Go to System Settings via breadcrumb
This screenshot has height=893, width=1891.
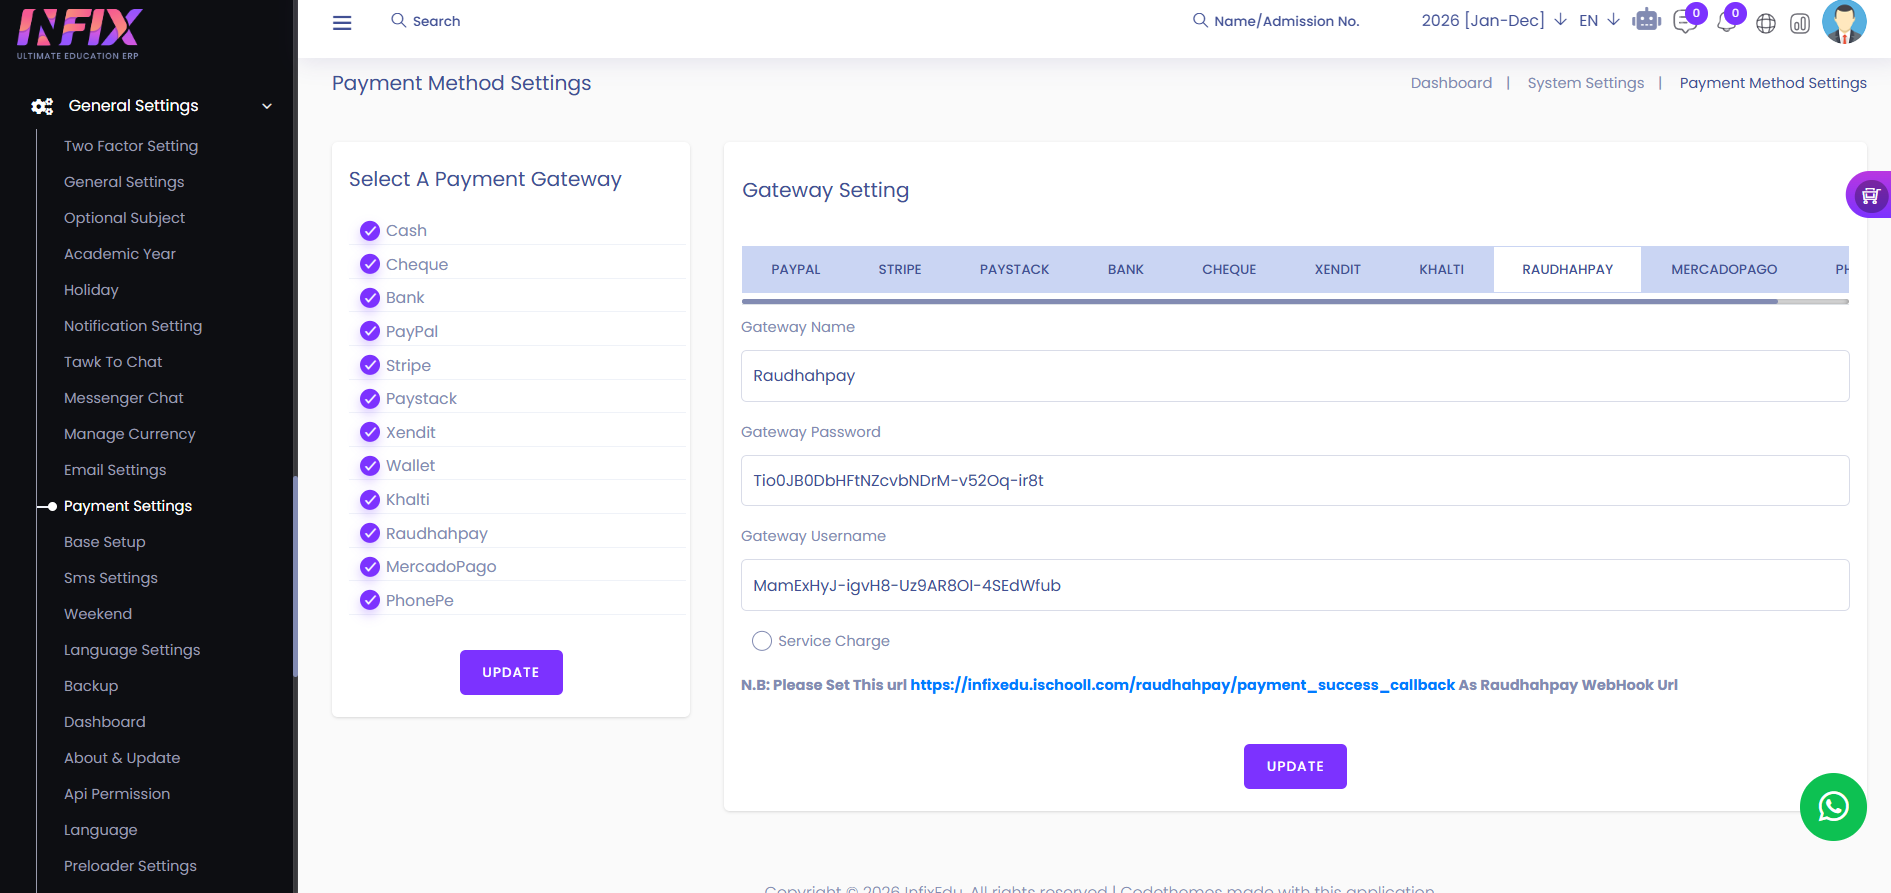[1586, 83]
